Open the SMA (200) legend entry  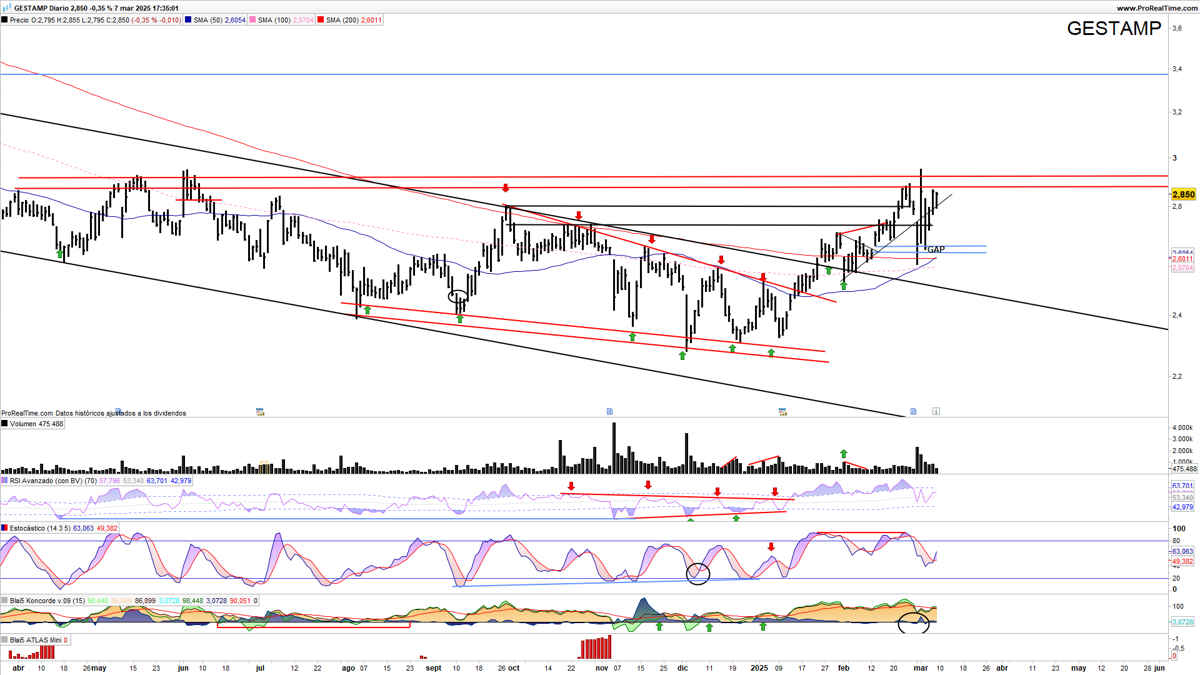pos(349,19)
